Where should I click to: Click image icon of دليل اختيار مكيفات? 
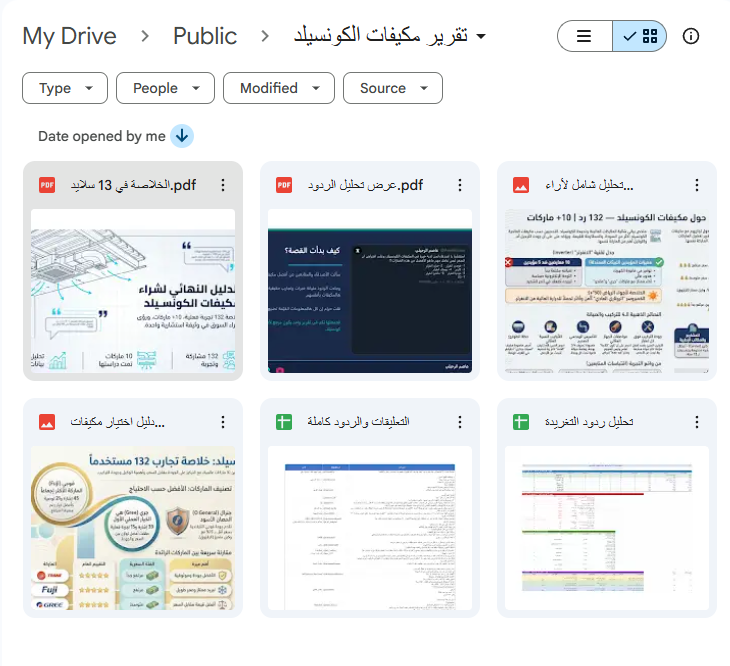47,422
